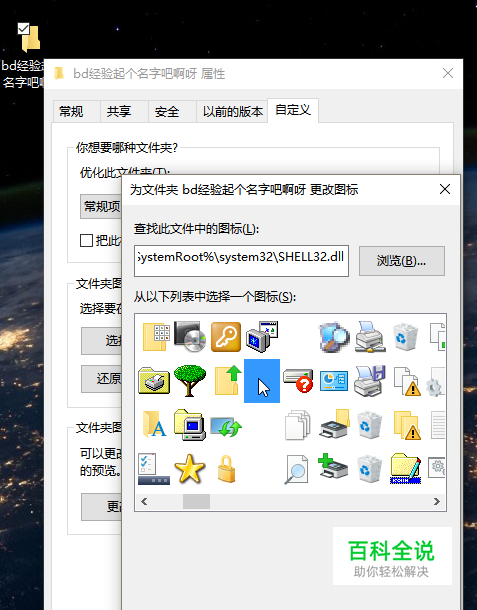The image size is (477, 610).
Task: Tick the checkbox under the template dropdown in Properties
Action: 86,240
